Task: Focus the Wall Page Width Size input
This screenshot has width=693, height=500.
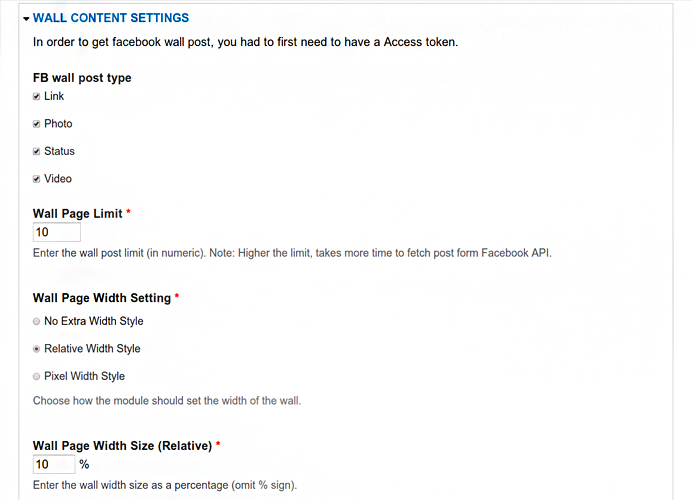Action: [x=54, y=464]
